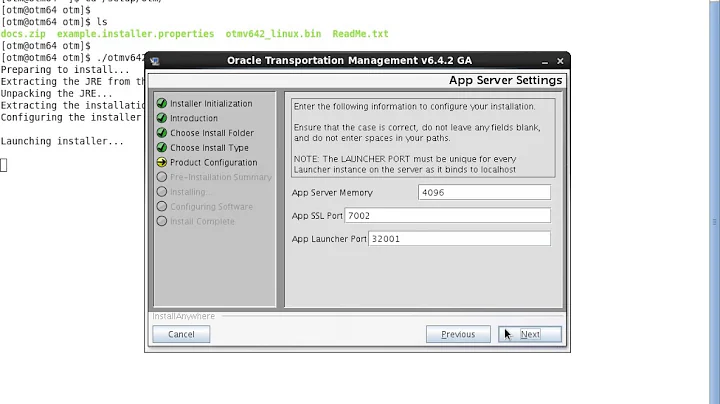The height and width of the screenshot is (404, 720).
Task: Click the LAUNCHER PORT note text
Action: [x=405, y=164]
